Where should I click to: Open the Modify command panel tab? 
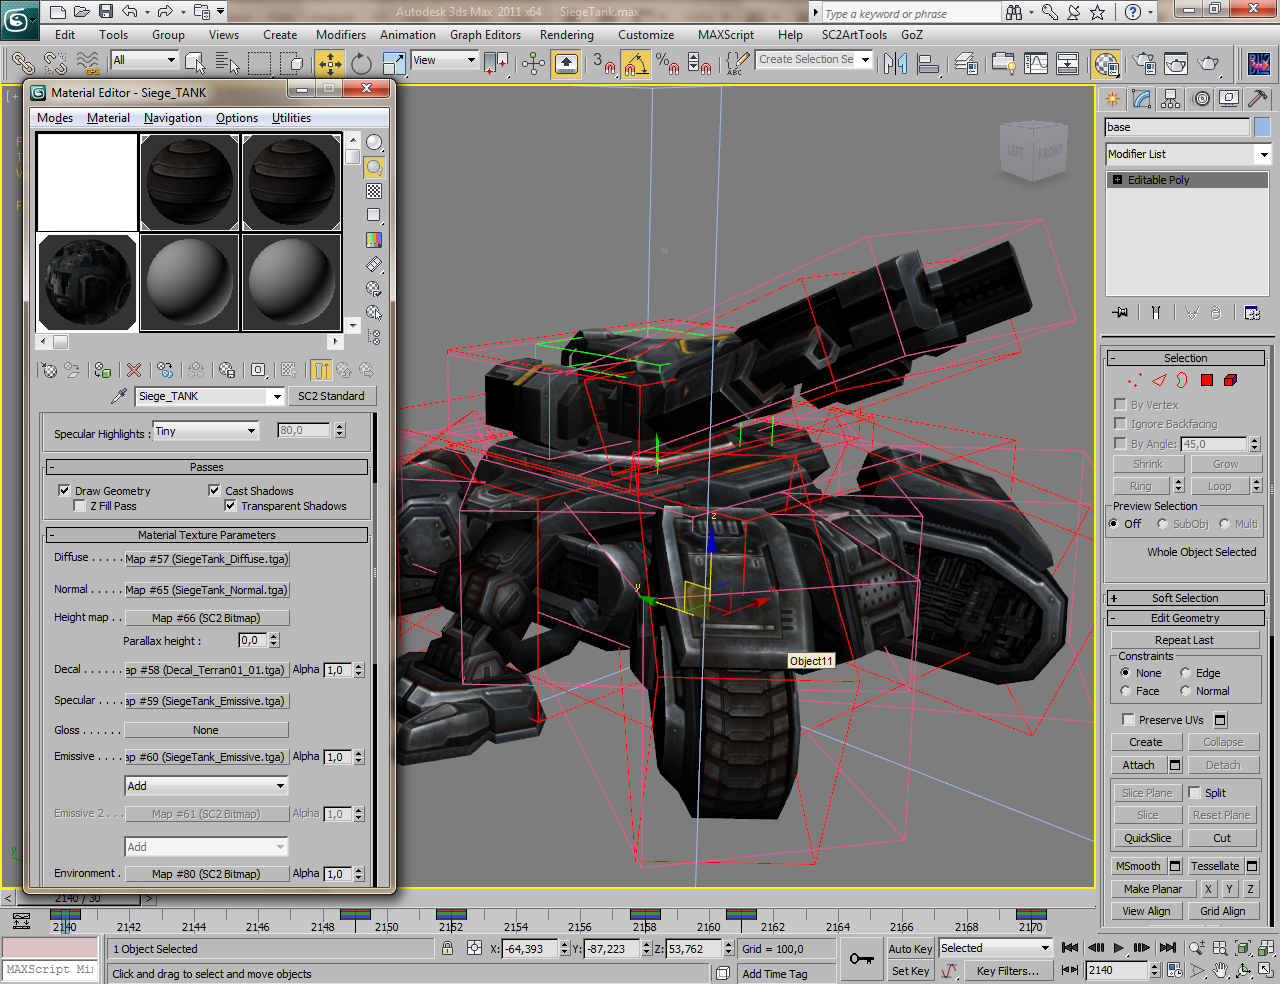[x=1142, y=99]
